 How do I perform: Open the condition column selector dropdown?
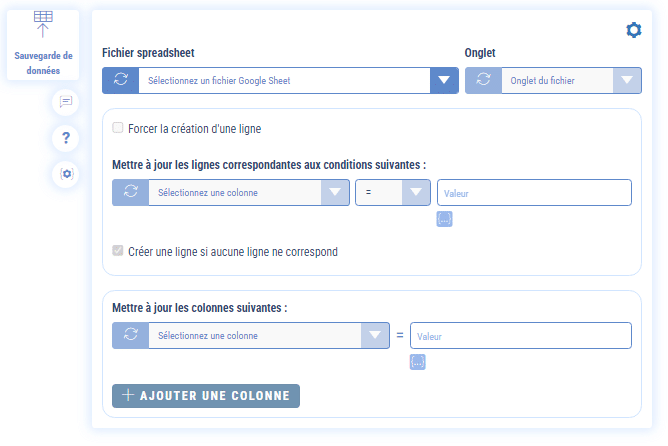click(335, 193)
